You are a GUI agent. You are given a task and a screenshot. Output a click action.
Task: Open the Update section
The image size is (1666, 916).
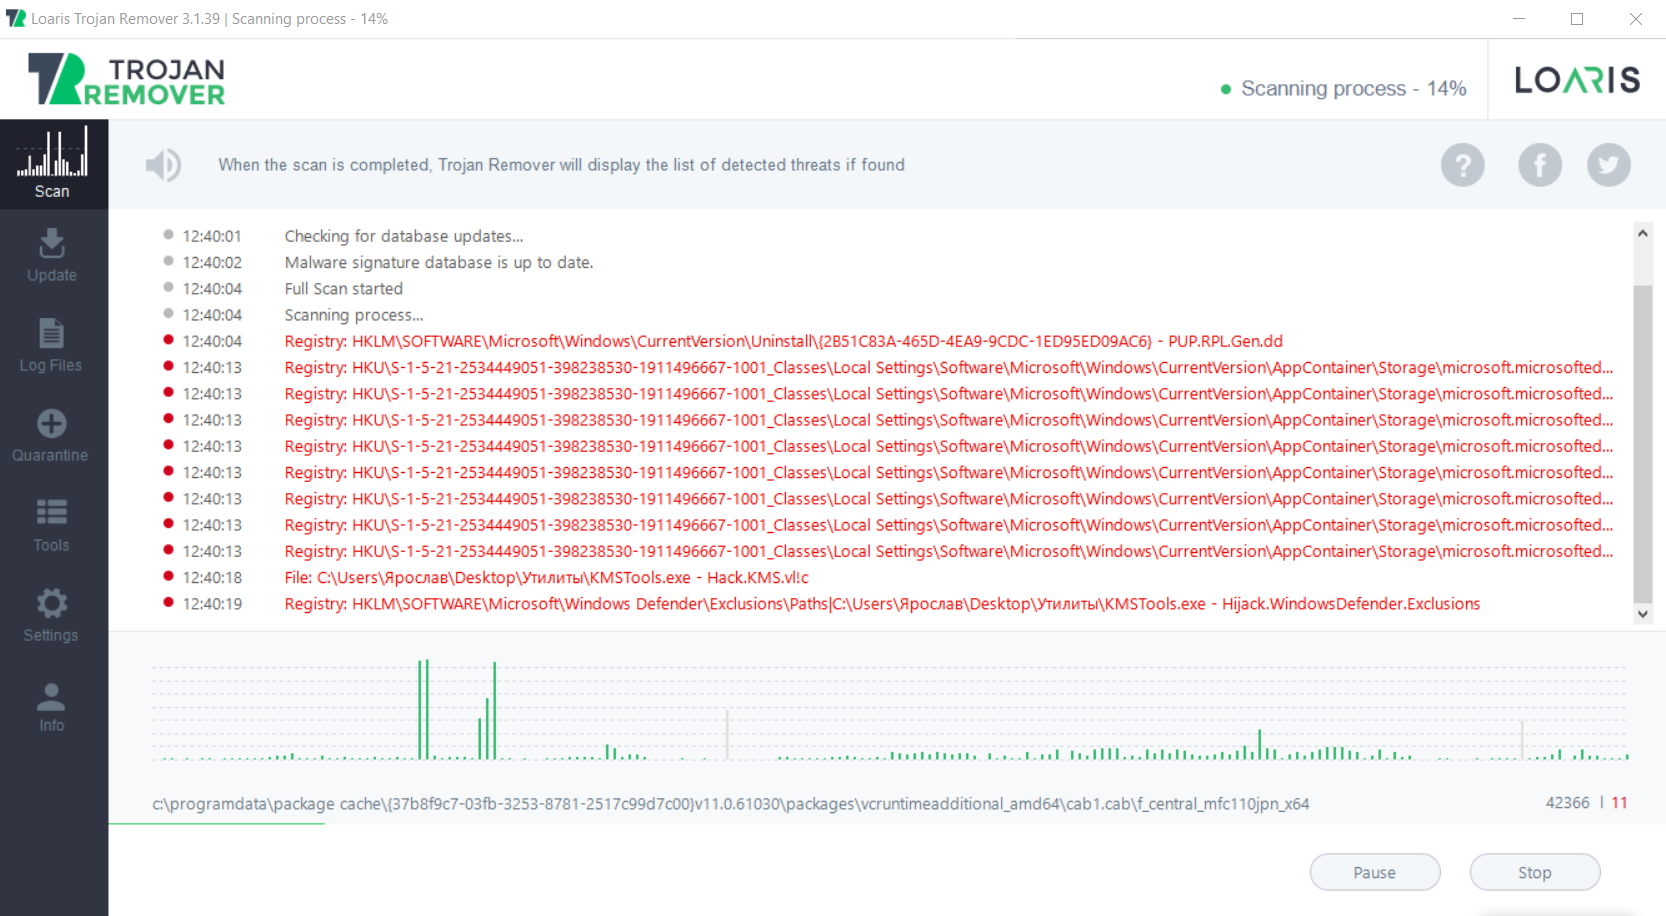tap(52, 255)
